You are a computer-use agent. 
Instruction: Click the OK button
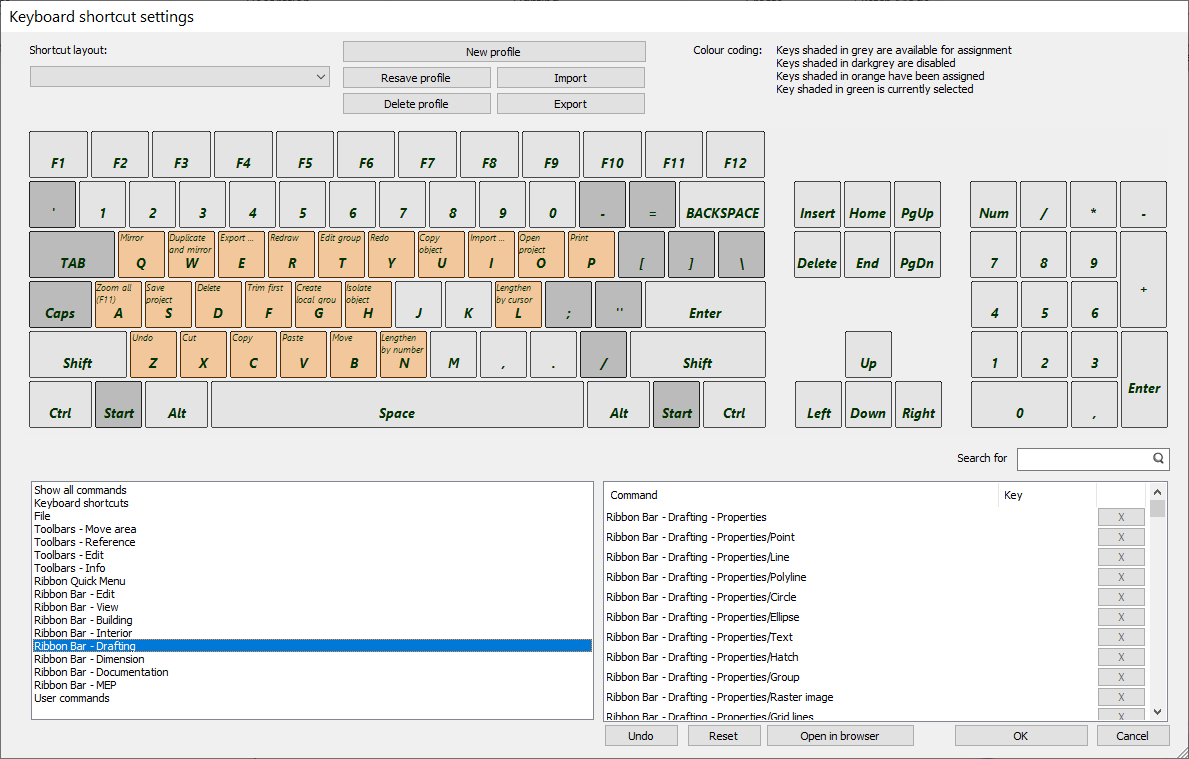coord(1021,735)
